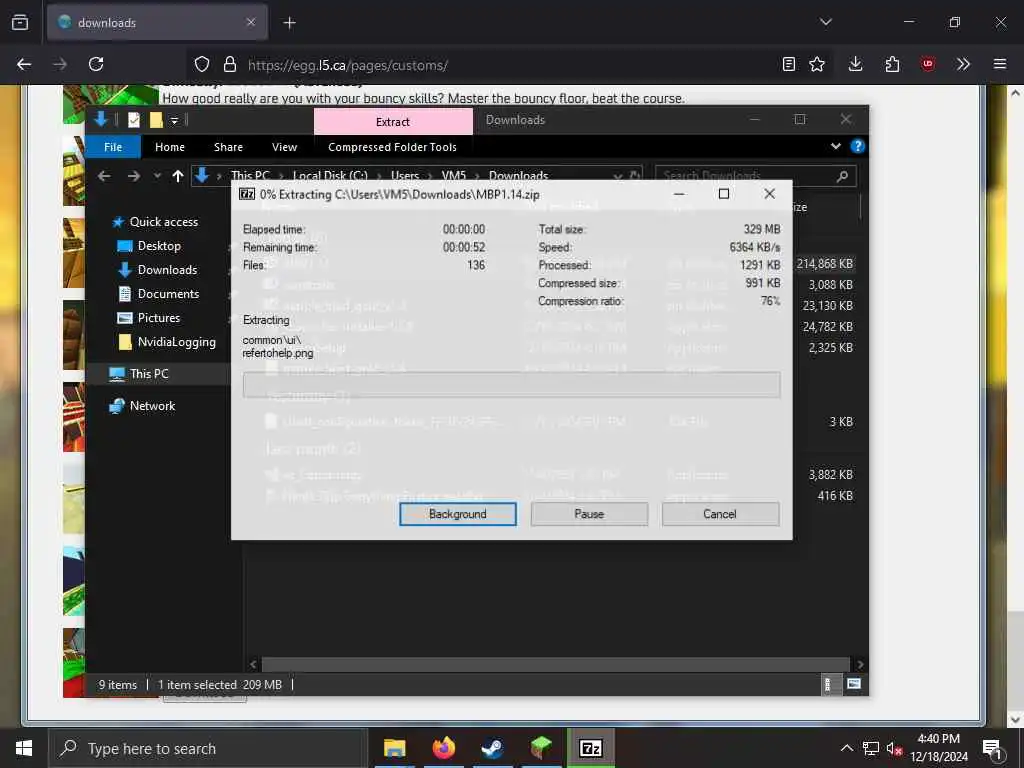Open Firefox View icon at tab bar
This screenshot has width=1024, height=768.
click(20, 22)
